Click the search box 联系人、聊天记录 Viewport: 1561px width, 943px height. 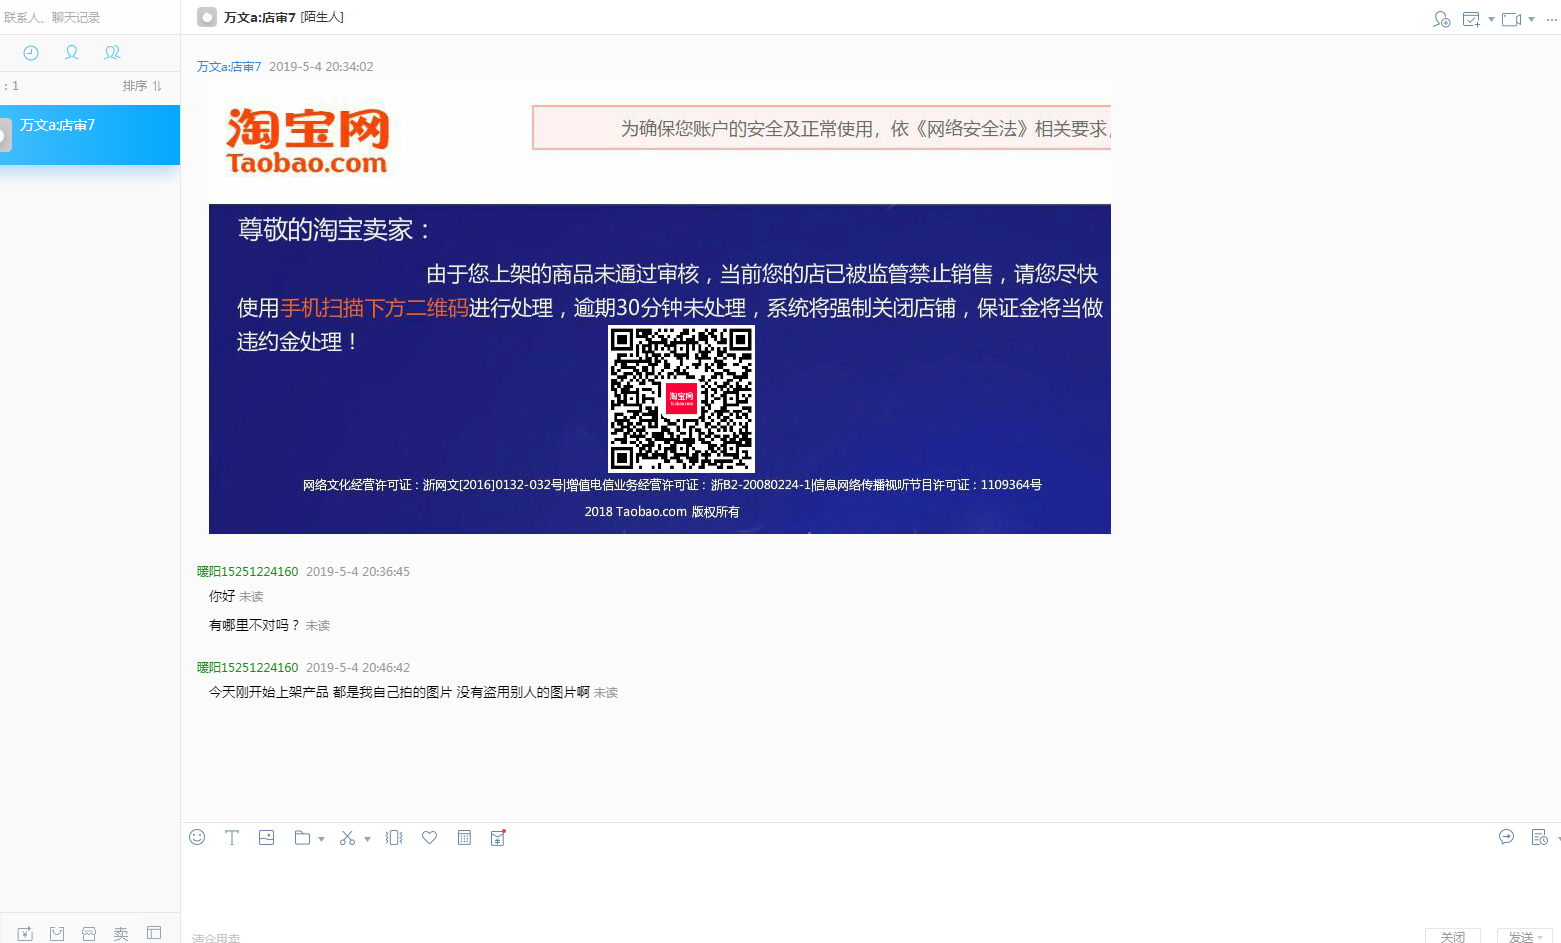point(88,17)
